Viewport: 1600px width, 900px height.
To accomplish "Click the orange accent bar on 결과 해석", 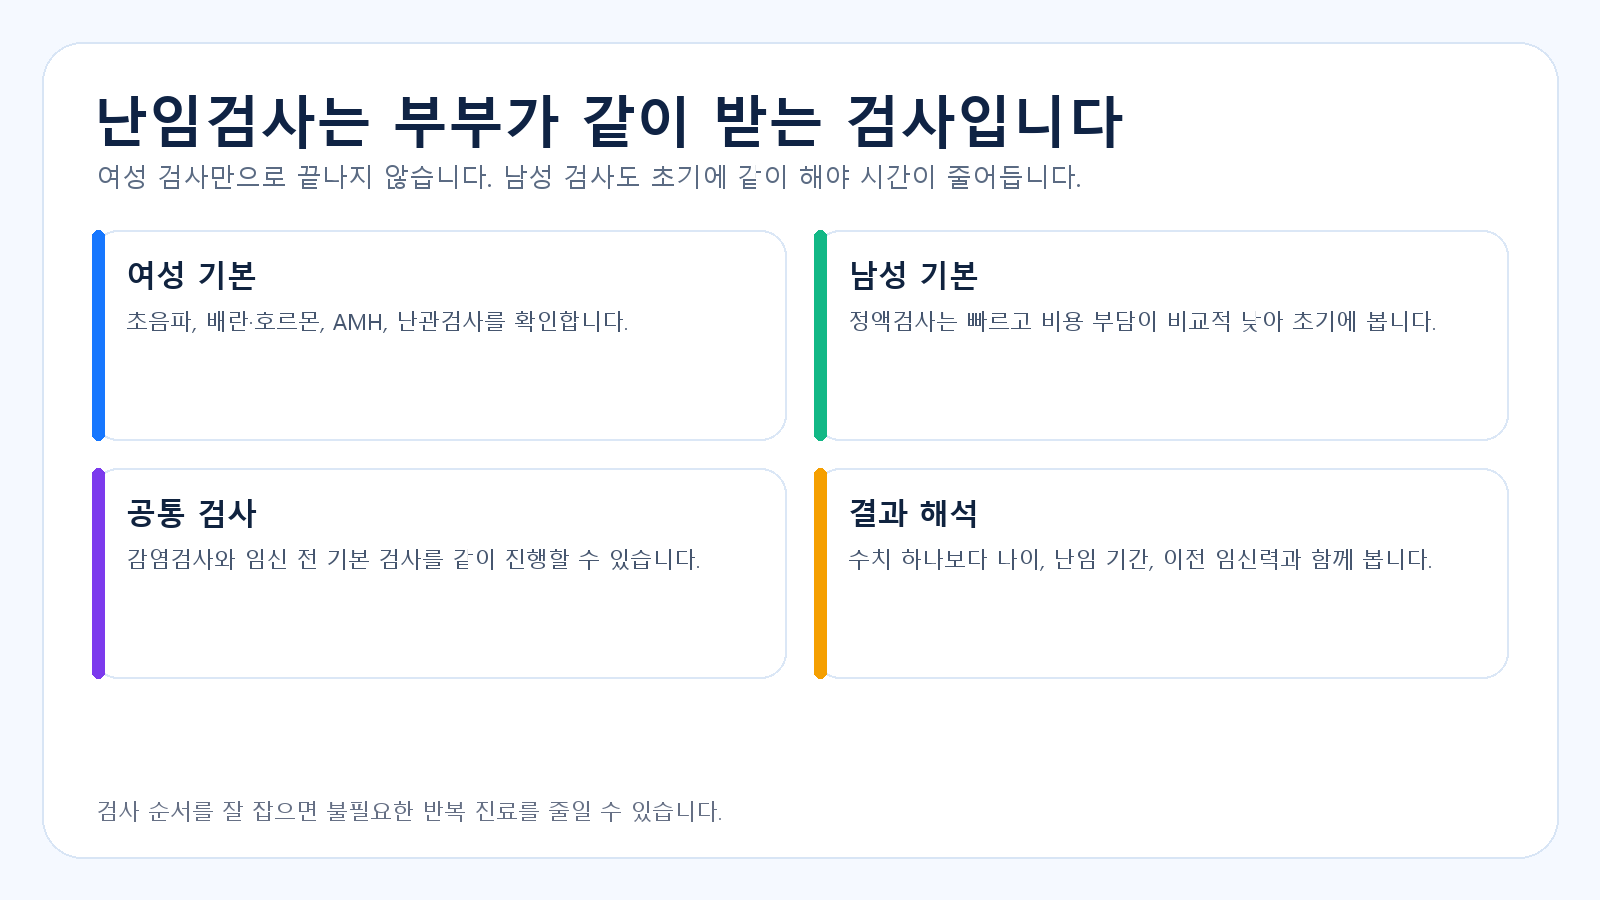I will tap(820, 573).
